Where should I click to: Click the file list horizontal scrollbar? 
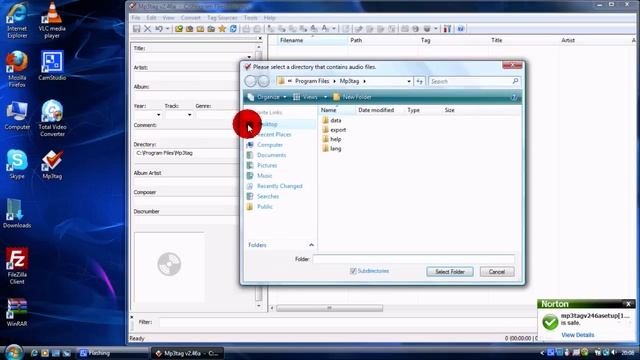[x=329, y=308]
